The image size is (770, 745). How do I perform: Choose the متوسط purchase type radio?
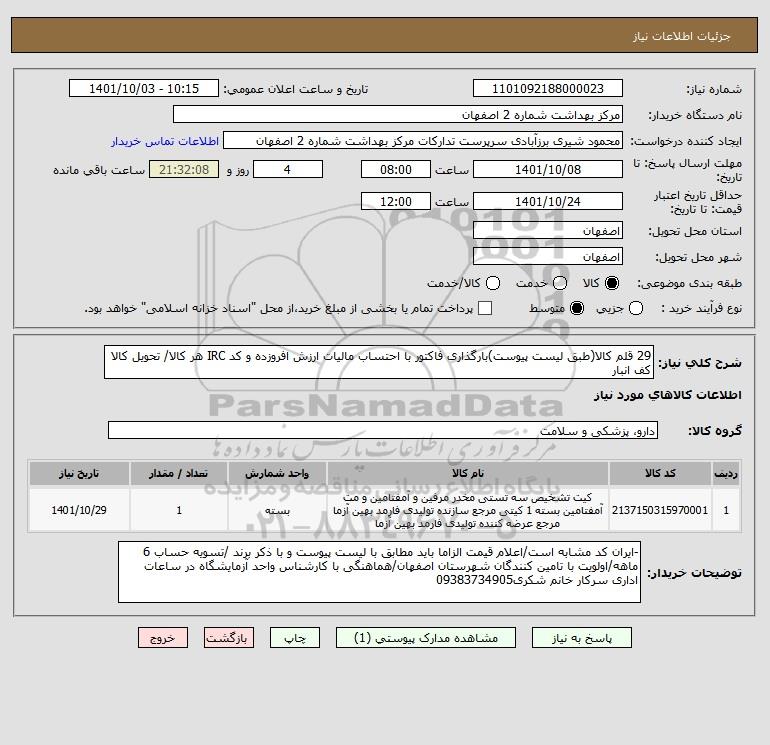point(577,308)
